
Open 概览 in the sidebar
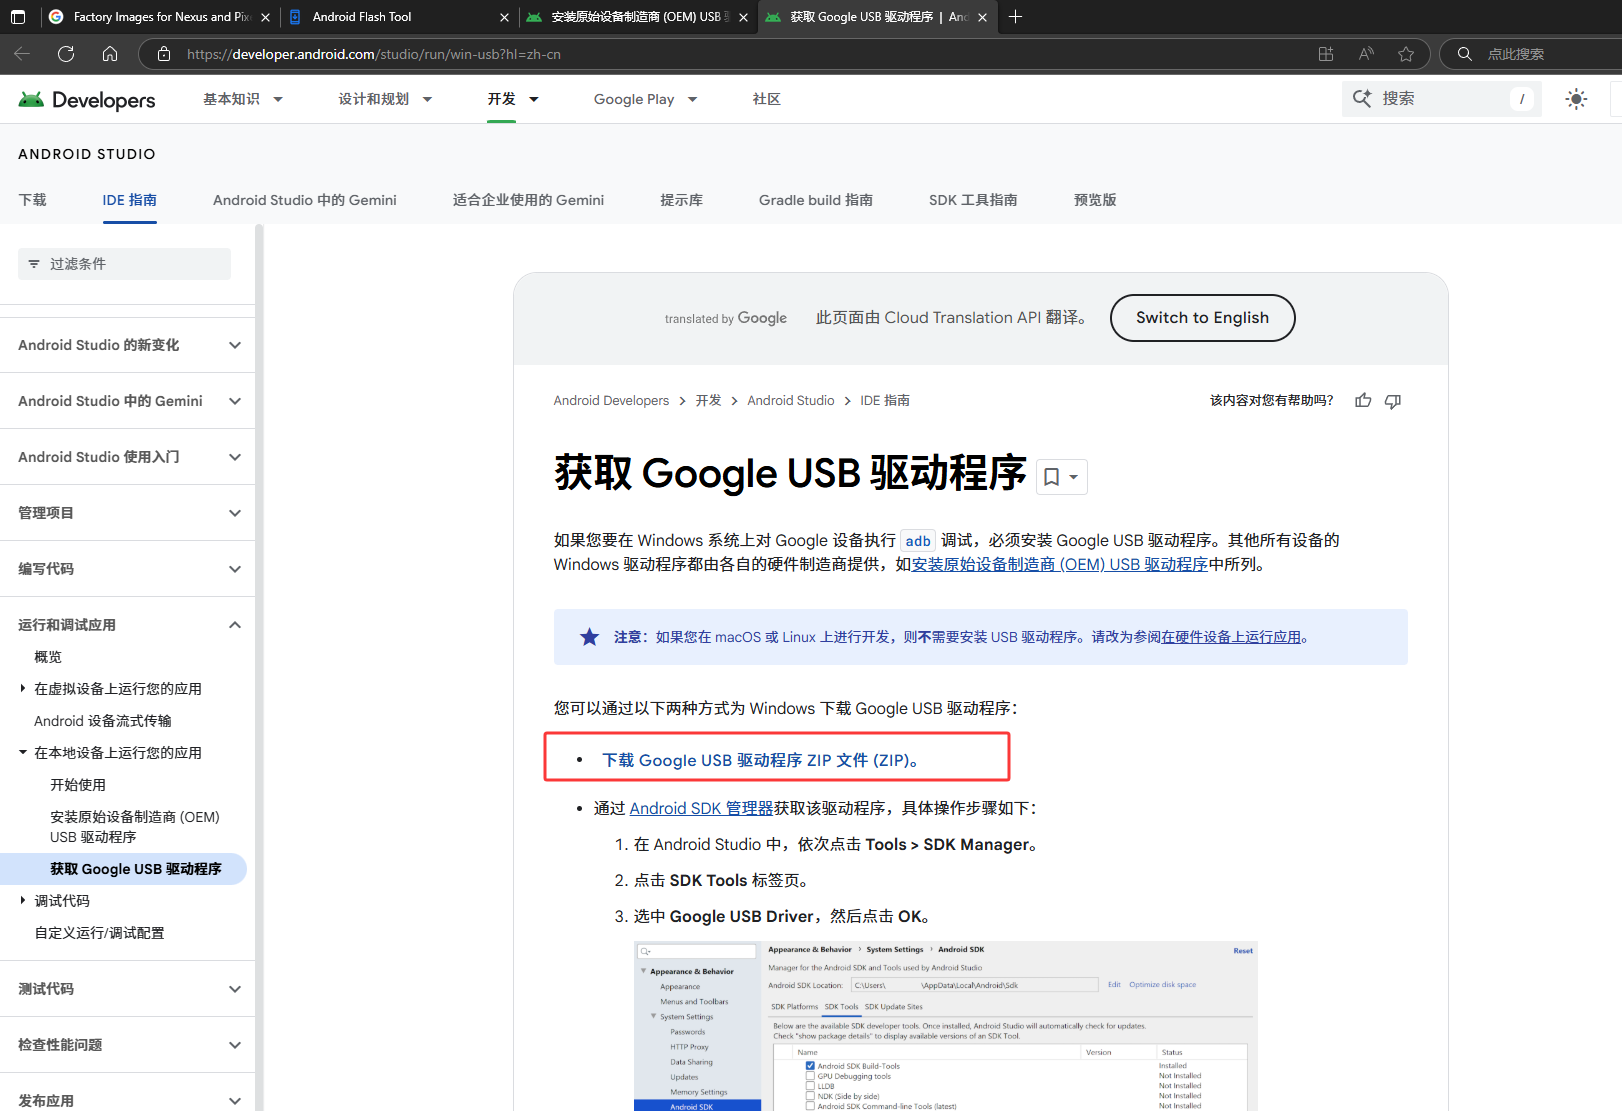[x=48, y=657]
